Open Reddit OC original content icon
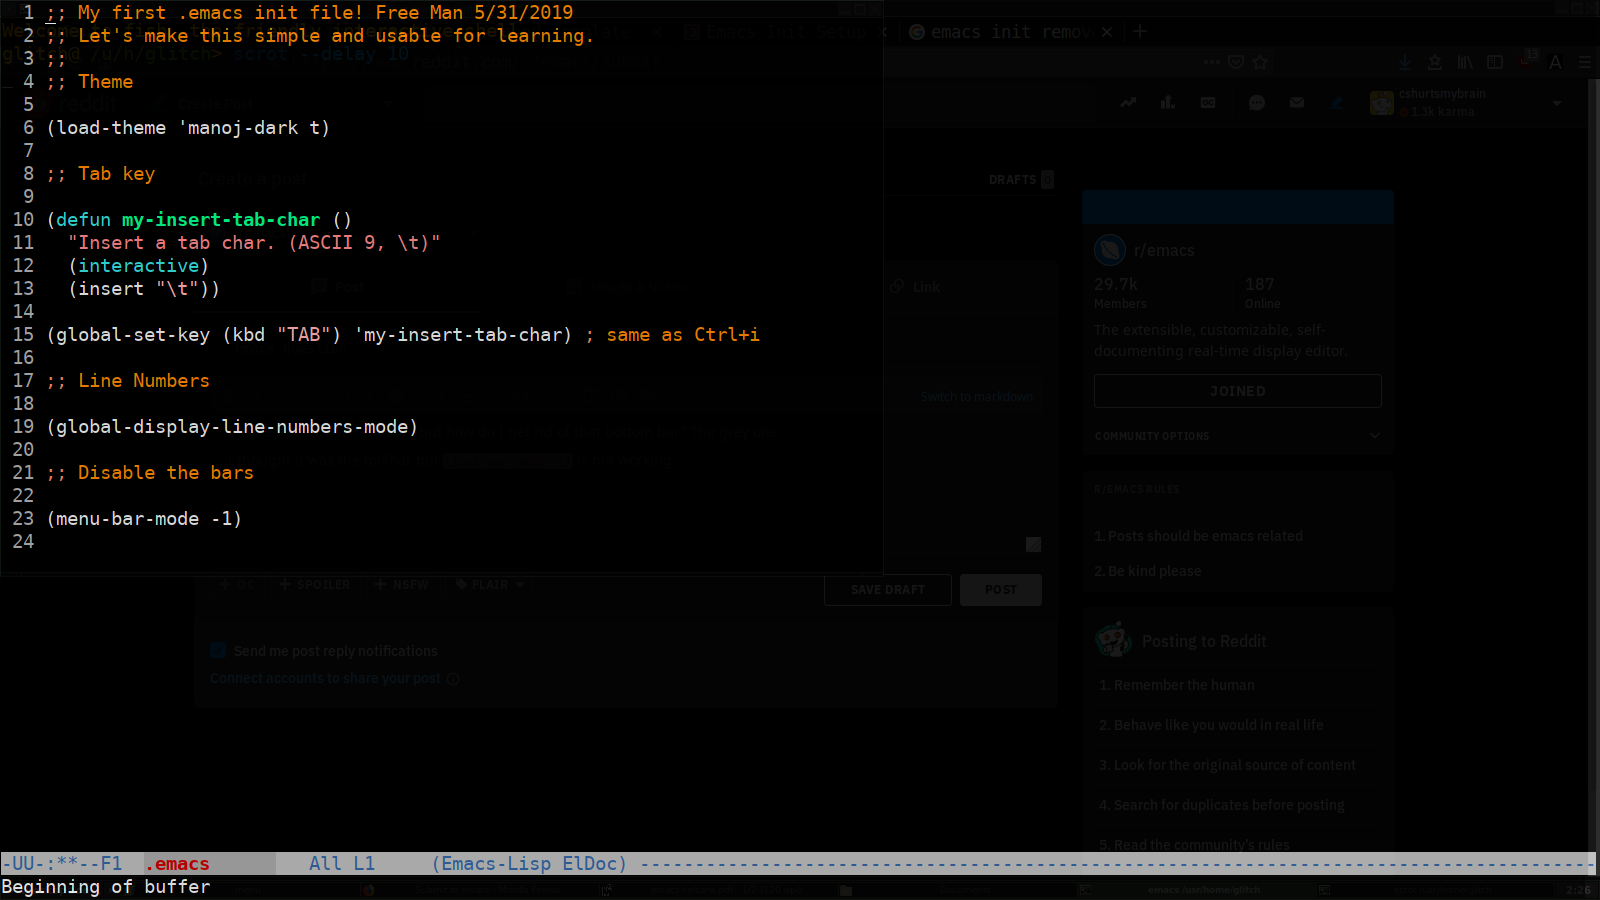The image size is (1600, 900). pyautogui.click(x=1208, y=102)
